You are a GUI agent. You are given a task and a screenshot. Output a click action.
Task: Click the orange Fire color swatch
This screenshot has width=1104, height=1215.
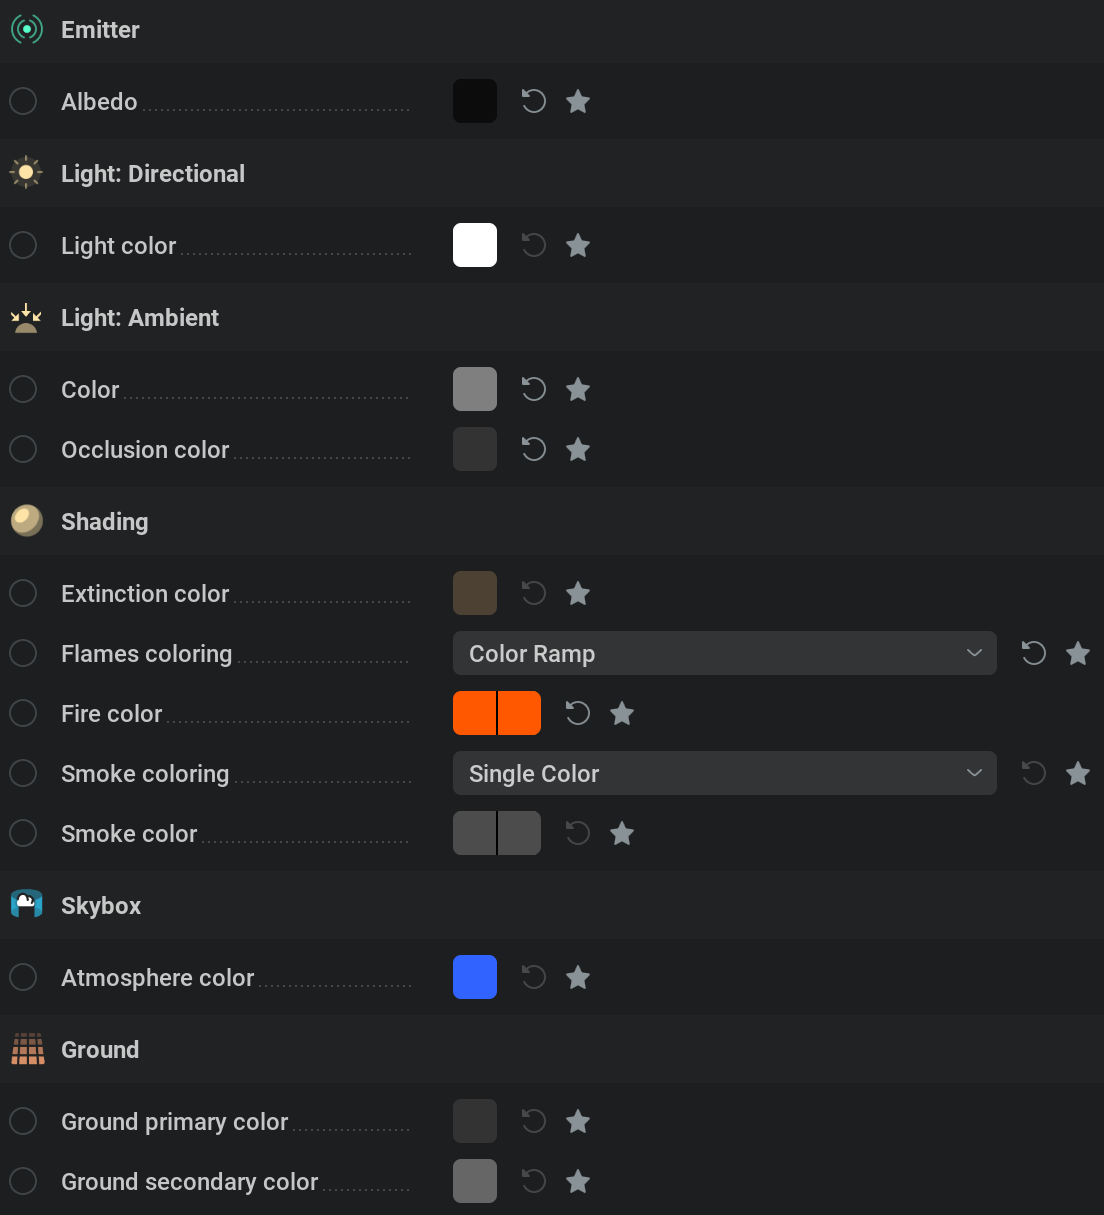coord(497,713)
